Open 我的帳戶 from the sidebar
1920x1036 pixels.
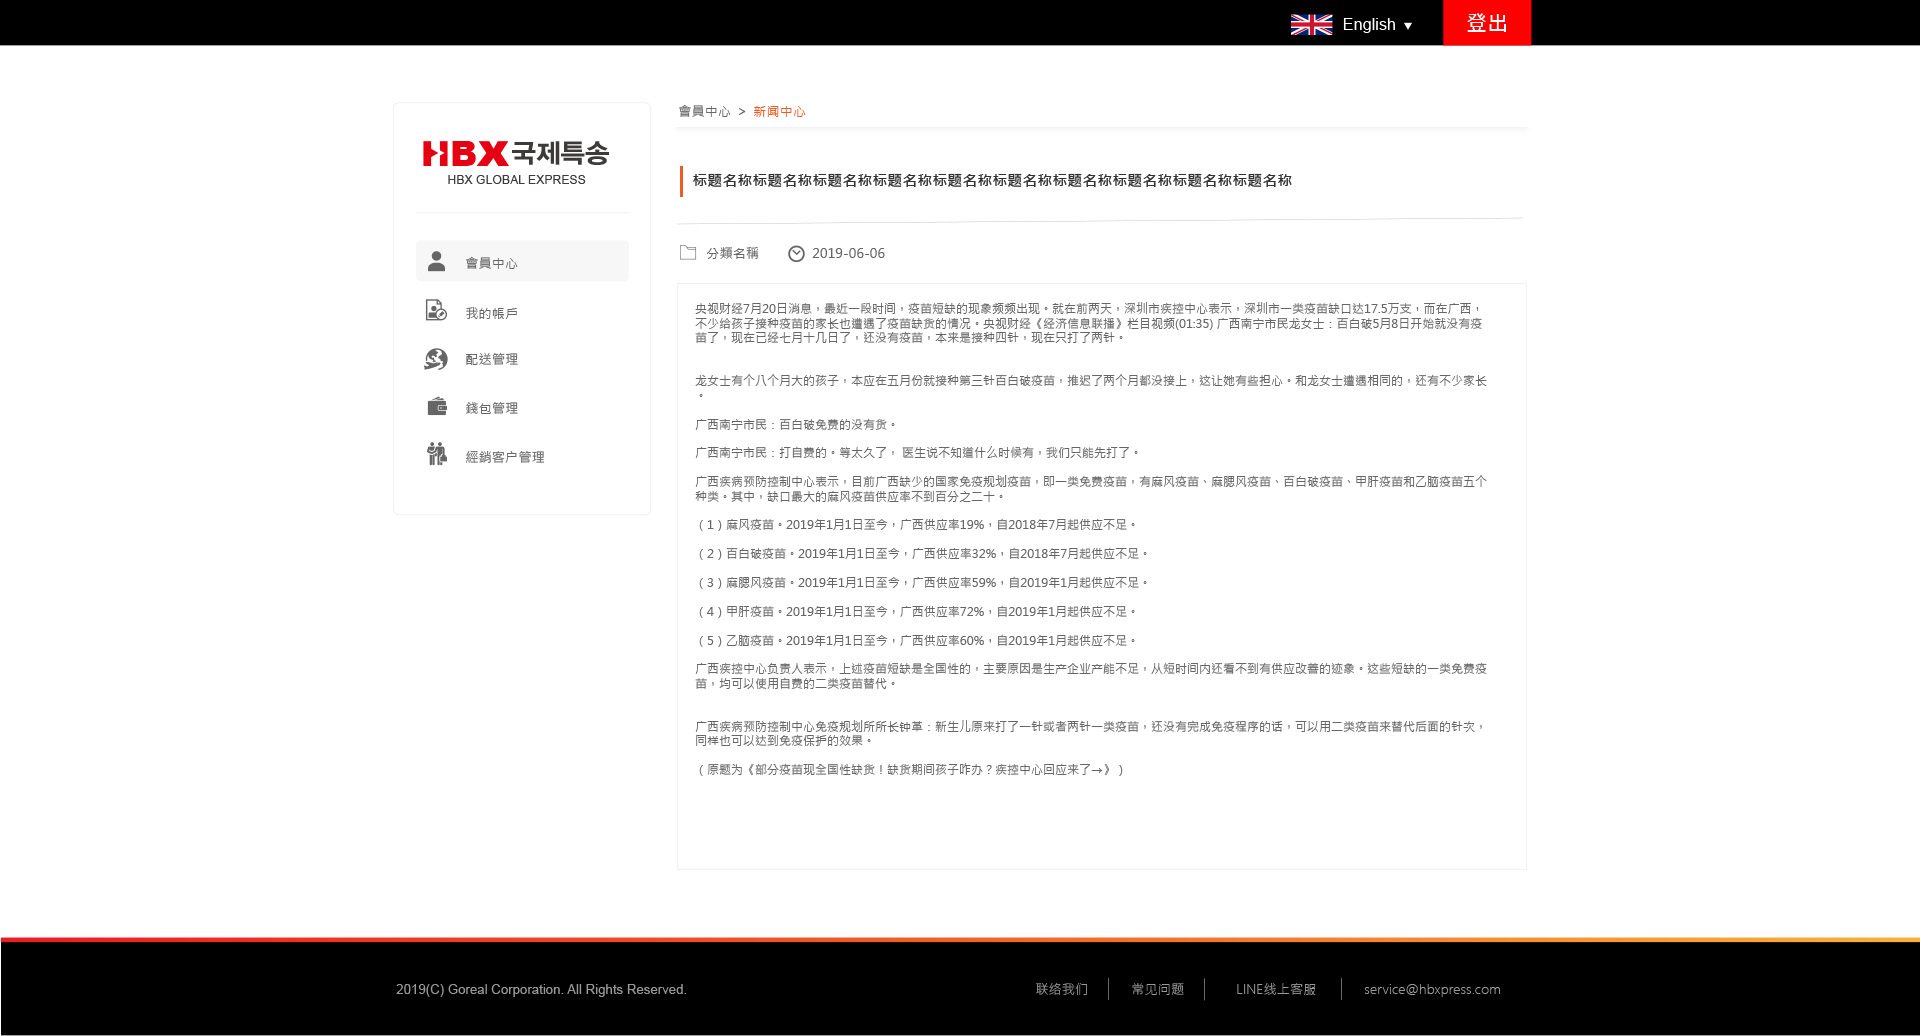click(x=491, y=313)
